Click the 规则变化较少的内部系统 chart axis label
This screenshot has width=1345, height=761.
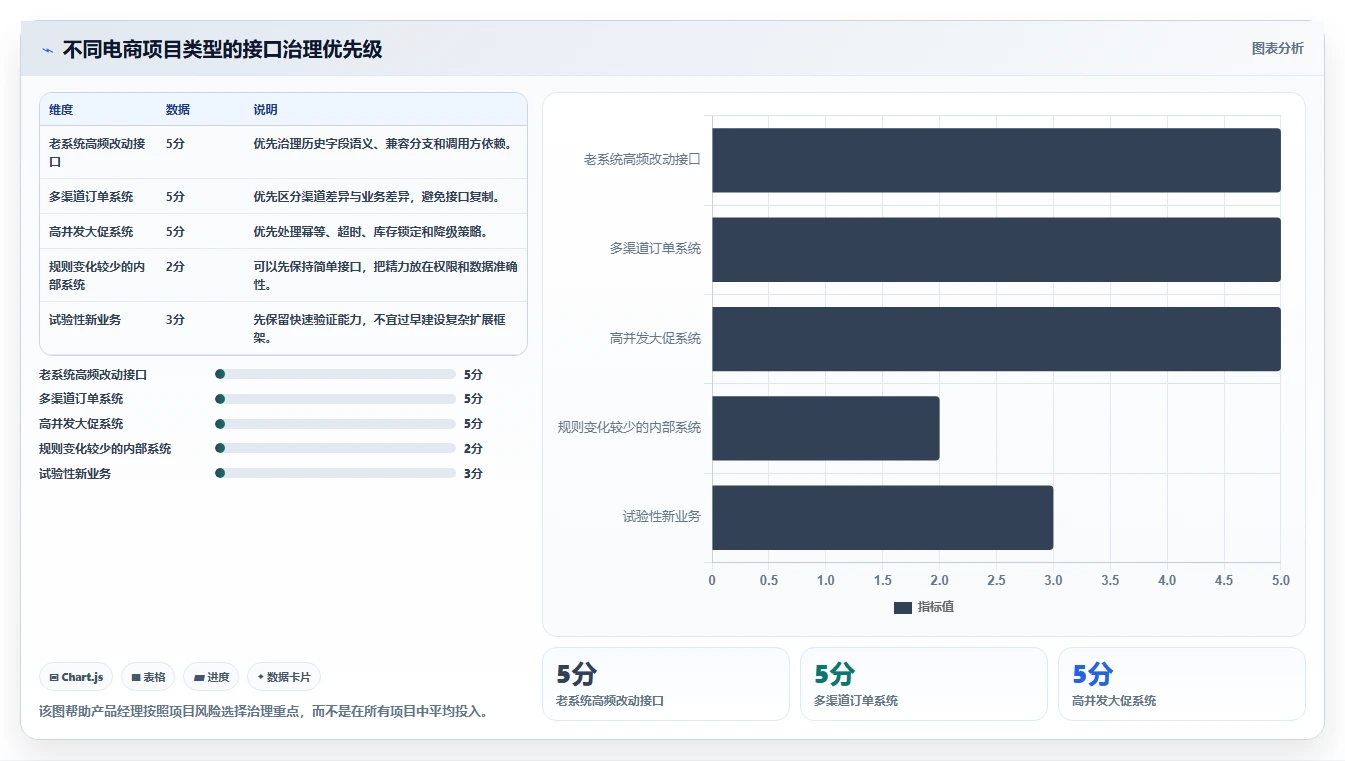pyautogui.click(x=629, y=428)
